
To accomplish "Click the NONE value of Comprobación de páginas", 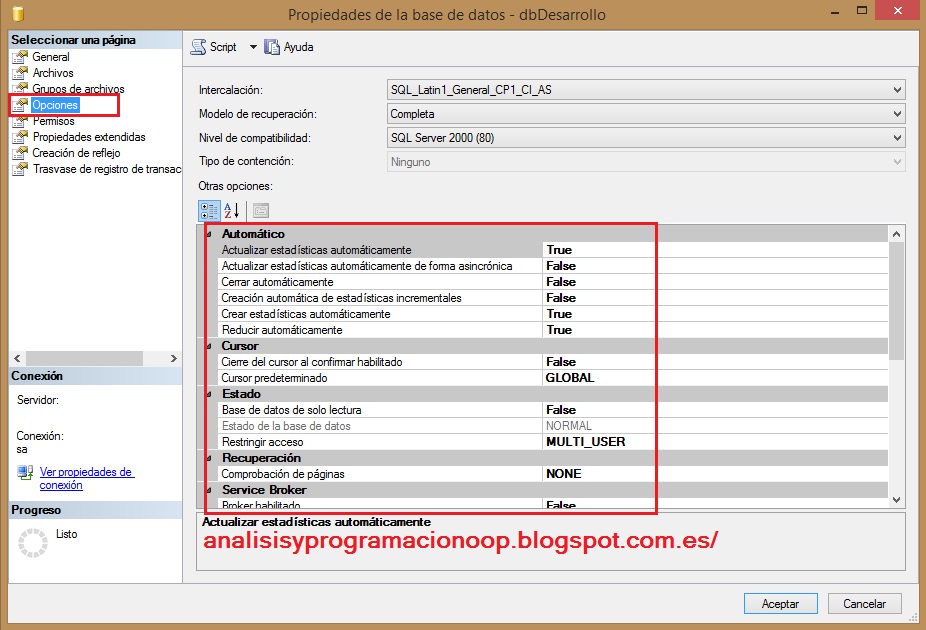I will click(563, 474).
